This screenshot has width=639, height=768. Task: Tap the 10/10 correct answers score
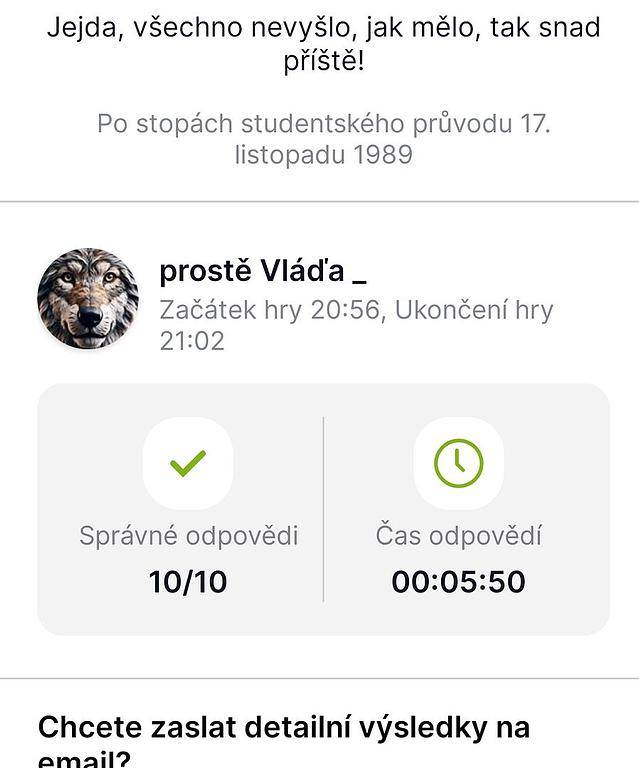(188, 582)
